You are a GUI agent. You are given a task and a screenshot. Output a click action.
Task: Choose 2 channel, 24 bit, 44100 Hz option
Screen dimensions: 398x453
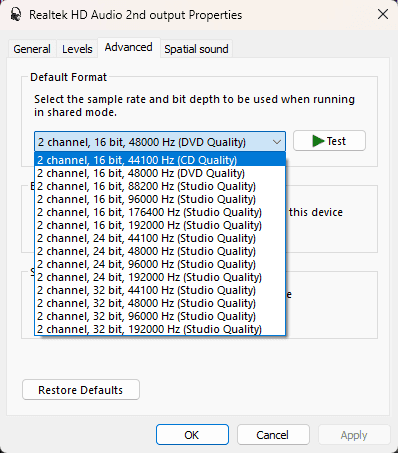pyautogui.click(x=160, y=238)
